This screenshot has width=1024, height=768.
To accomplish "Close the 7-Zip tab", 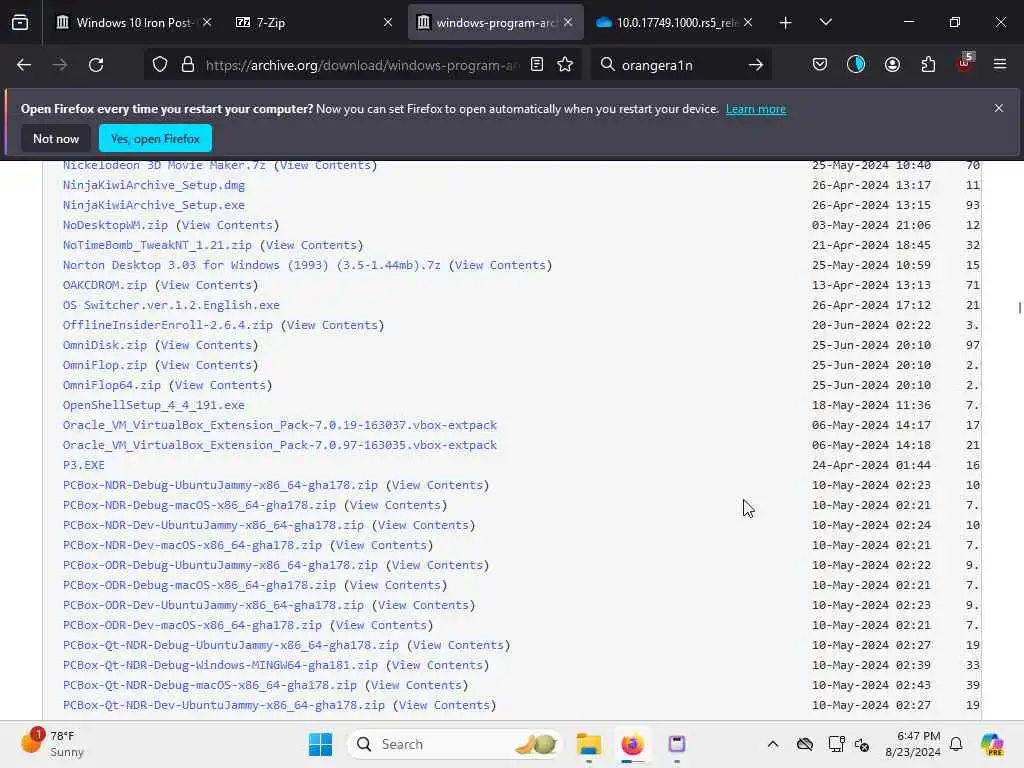I will click(x=388, y=23).
